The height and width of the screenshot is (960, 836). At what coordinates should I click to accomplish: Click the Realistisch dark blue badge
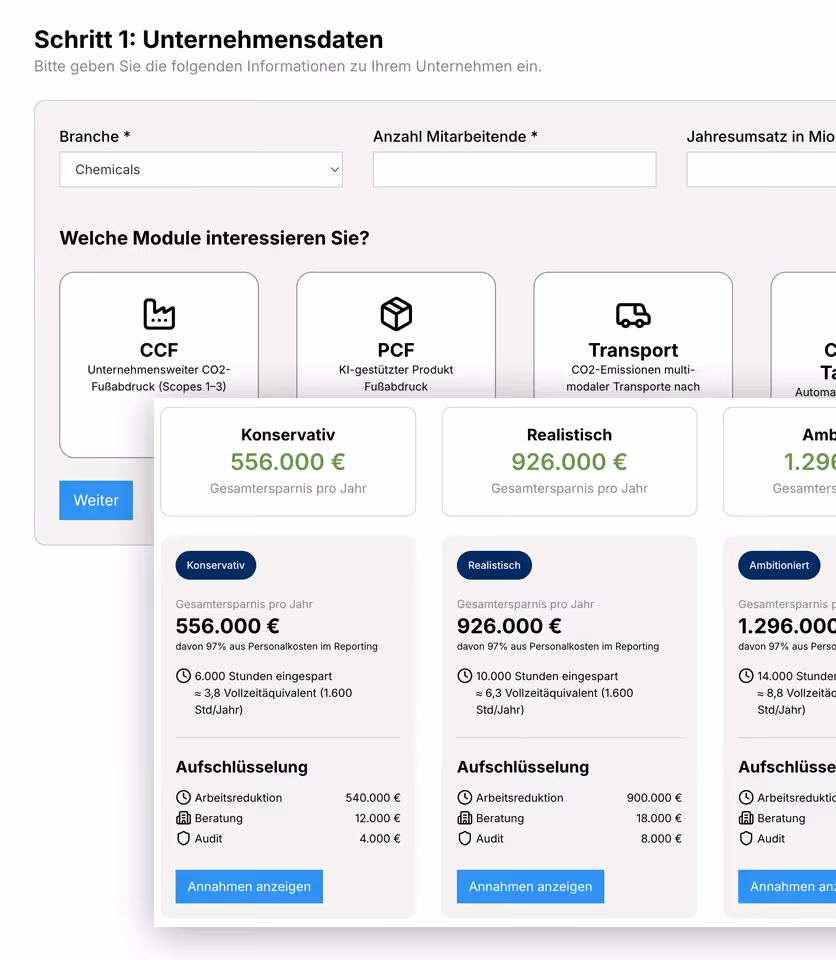point(494,565)
